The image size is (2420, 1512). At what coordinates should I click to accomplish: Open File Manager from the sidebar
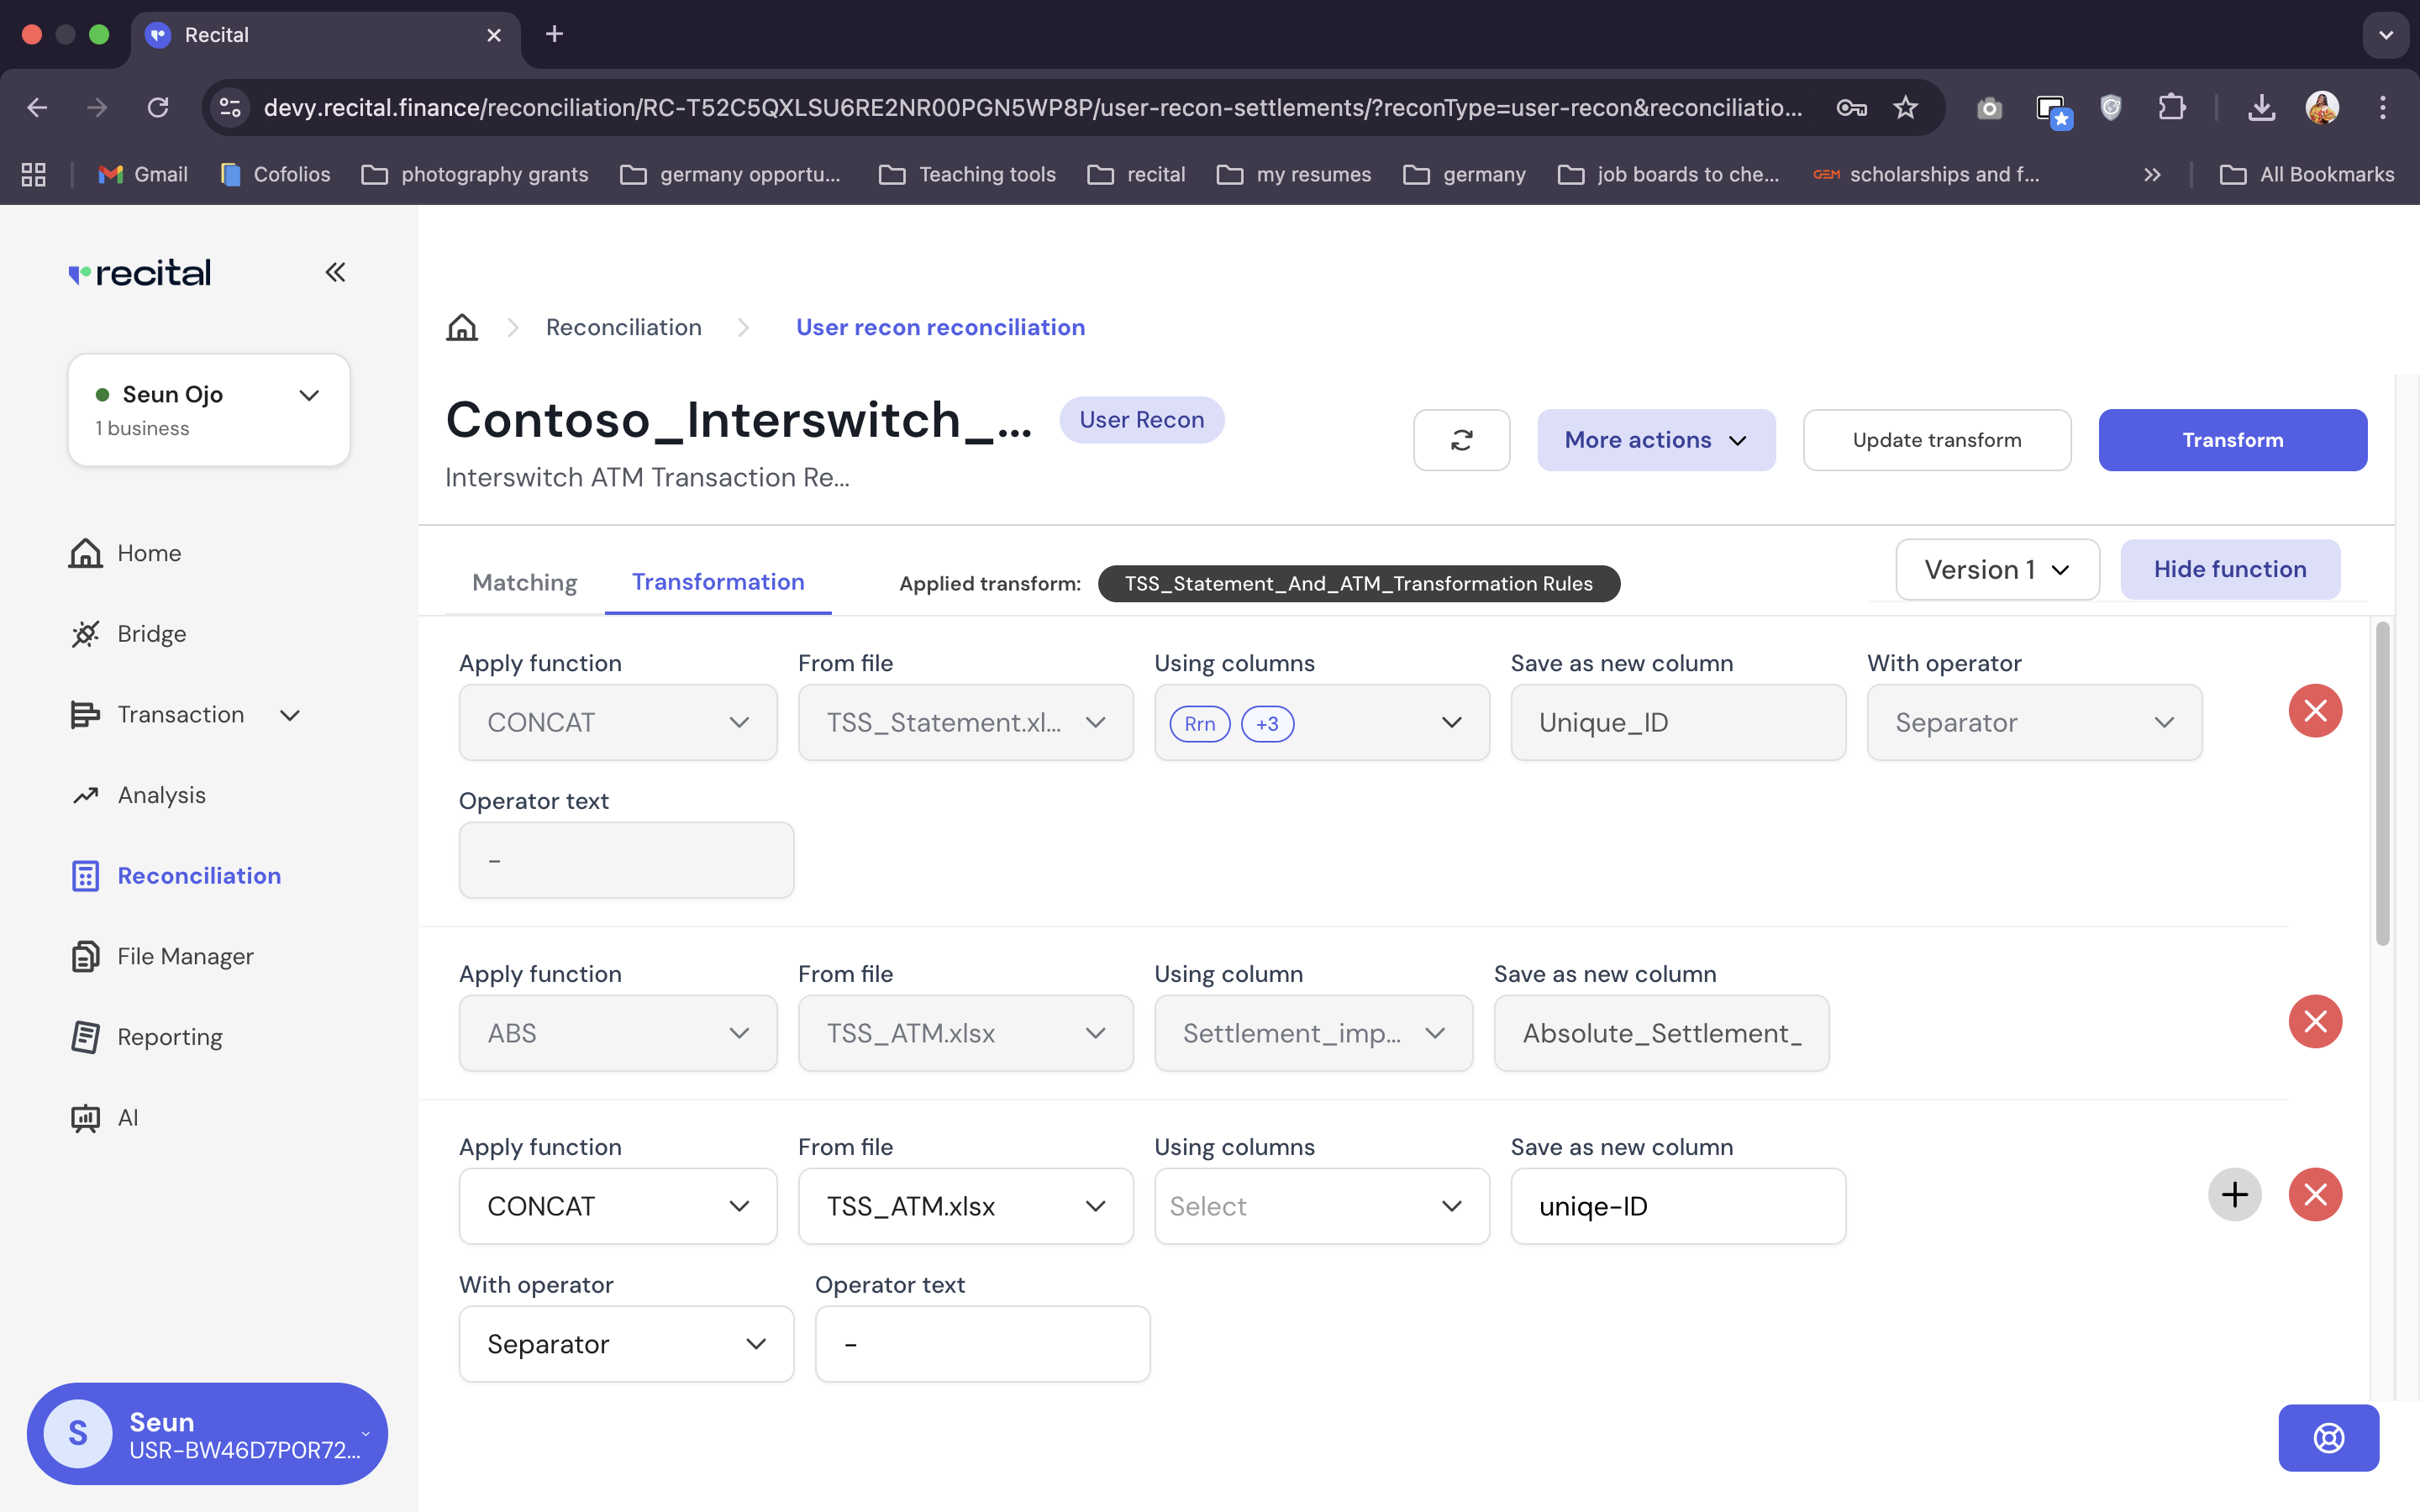(x=185, y=956)
